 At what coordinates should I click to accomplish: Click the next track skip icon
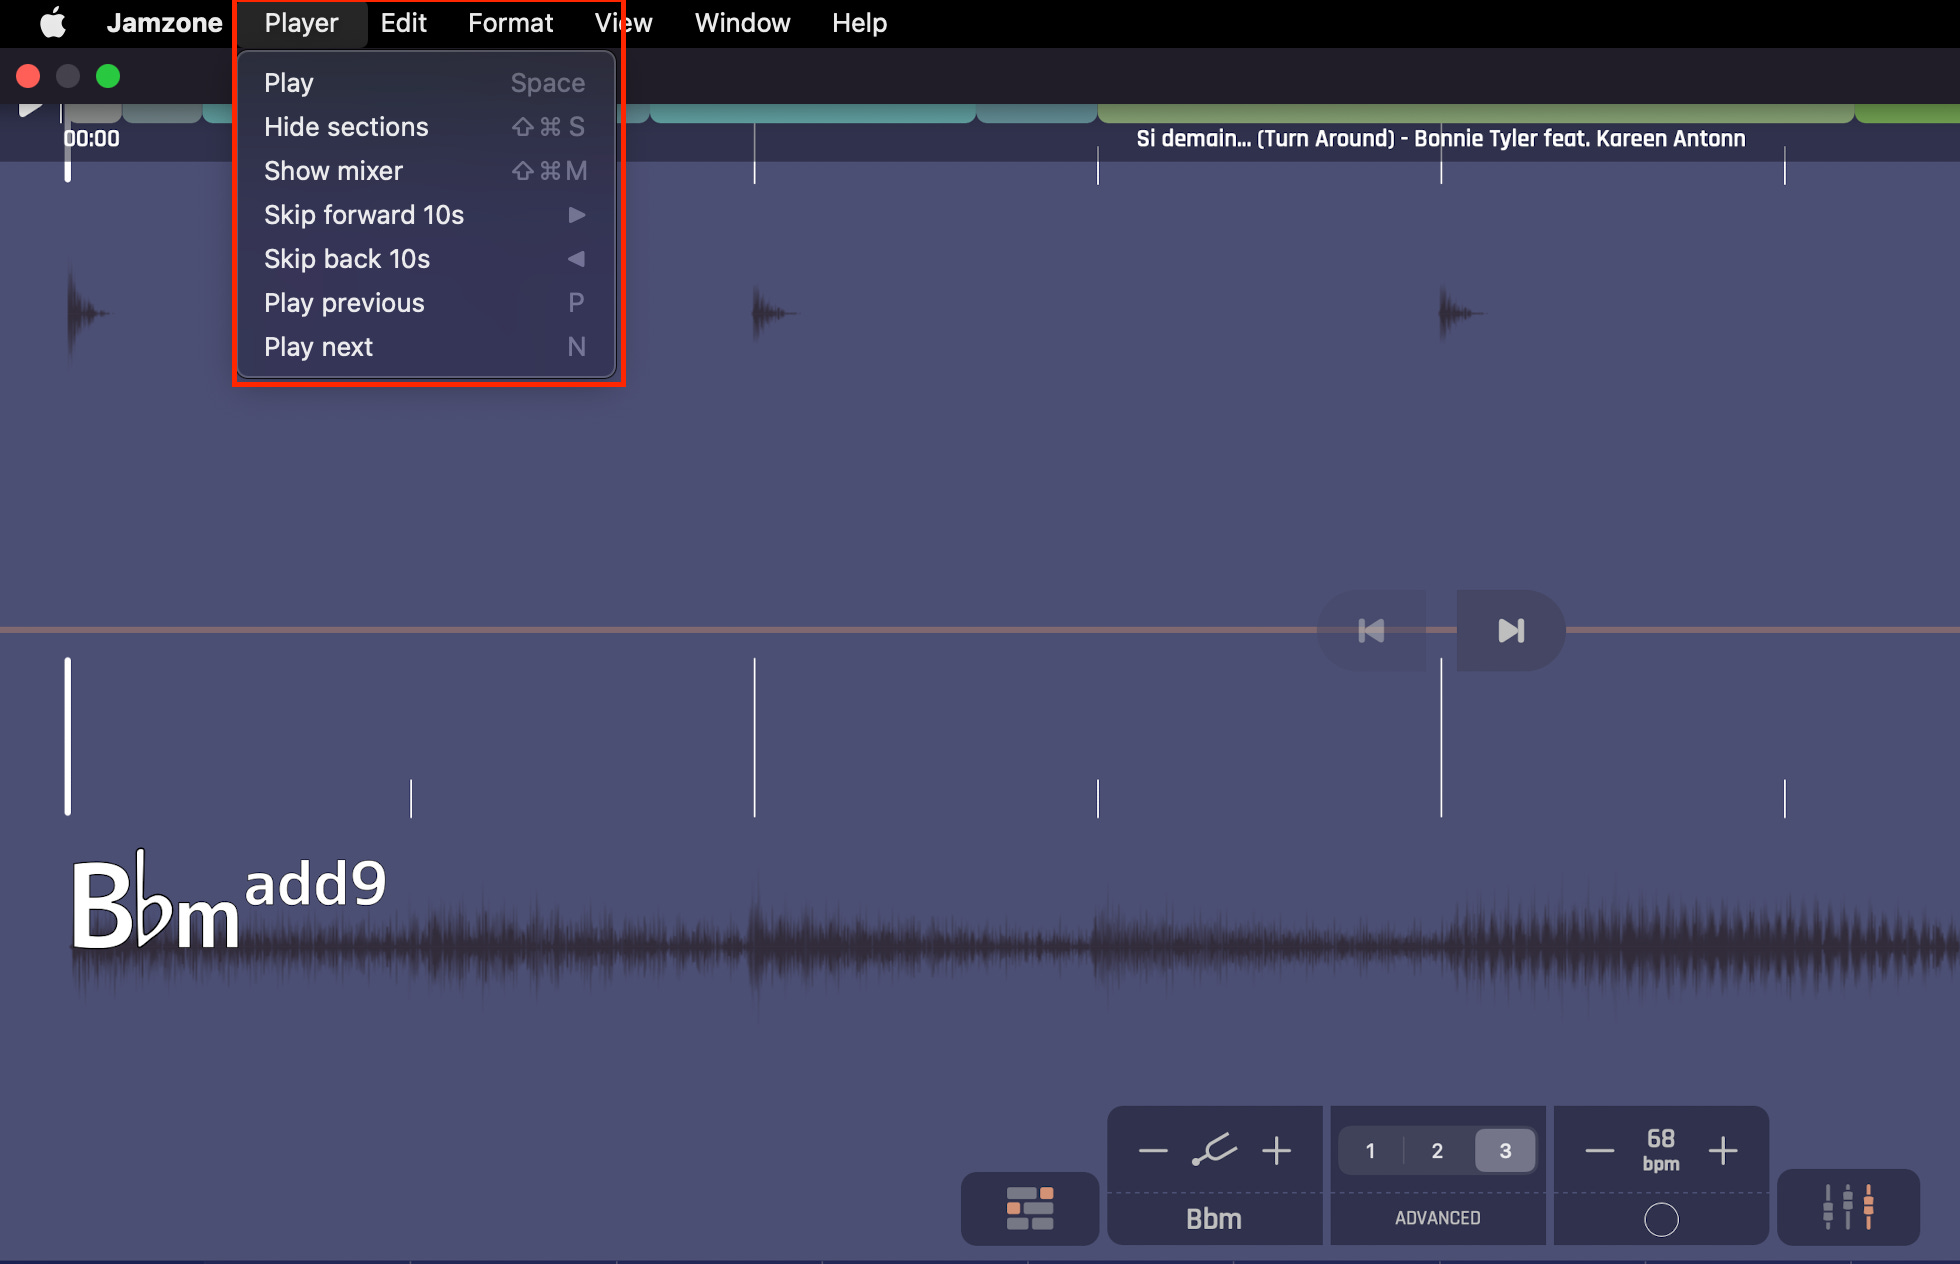click(x=1511, y=630)
